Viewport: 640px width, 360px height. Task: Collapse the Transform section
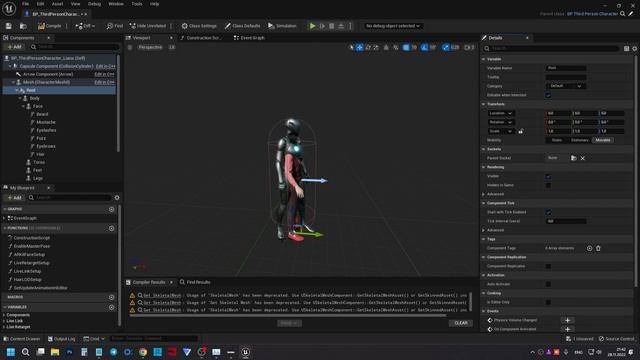click(x=484, y=104)
